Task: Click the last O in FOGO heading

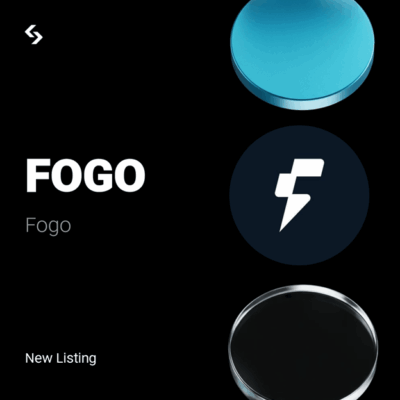Action: point(129,175)
